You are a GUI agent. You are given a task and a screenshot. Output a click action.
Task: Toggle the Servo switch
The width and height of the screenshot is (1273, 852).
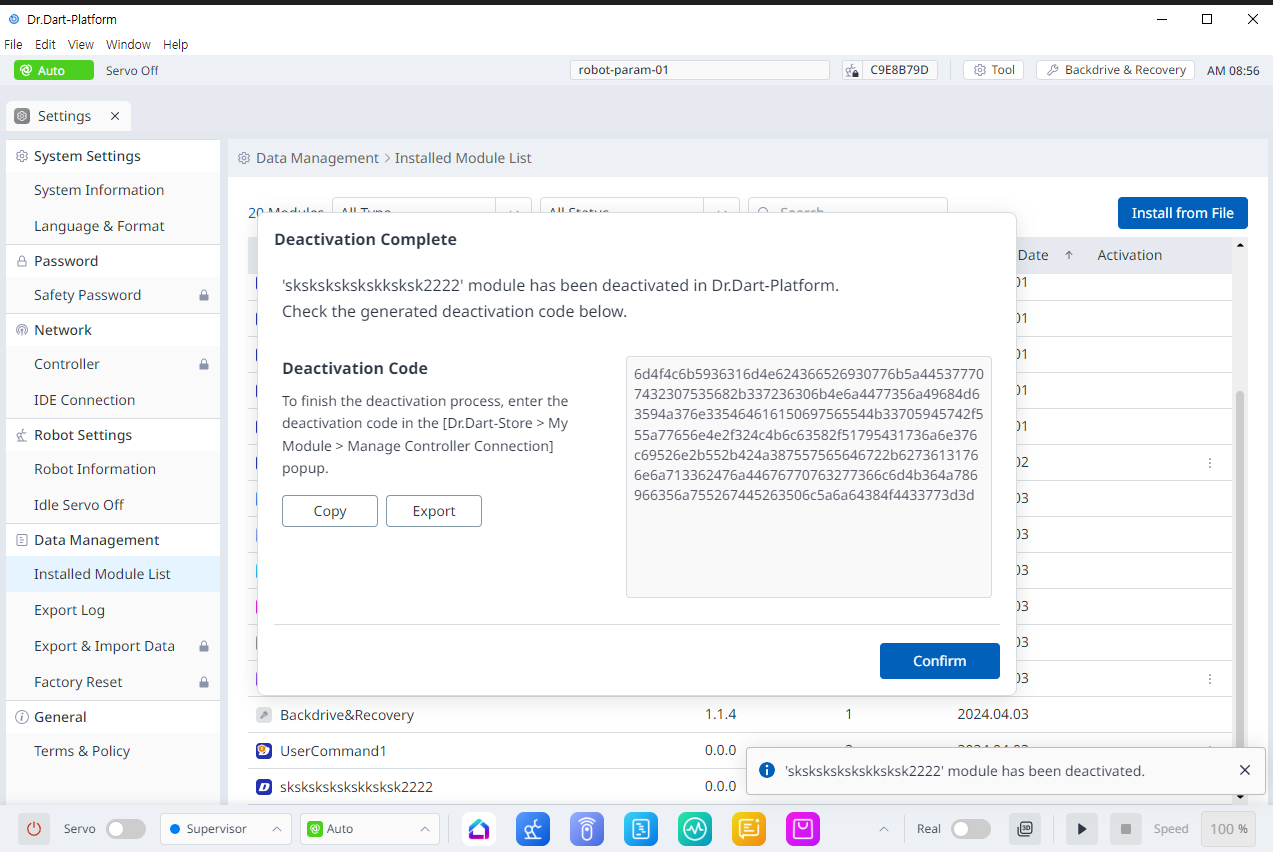126,829
